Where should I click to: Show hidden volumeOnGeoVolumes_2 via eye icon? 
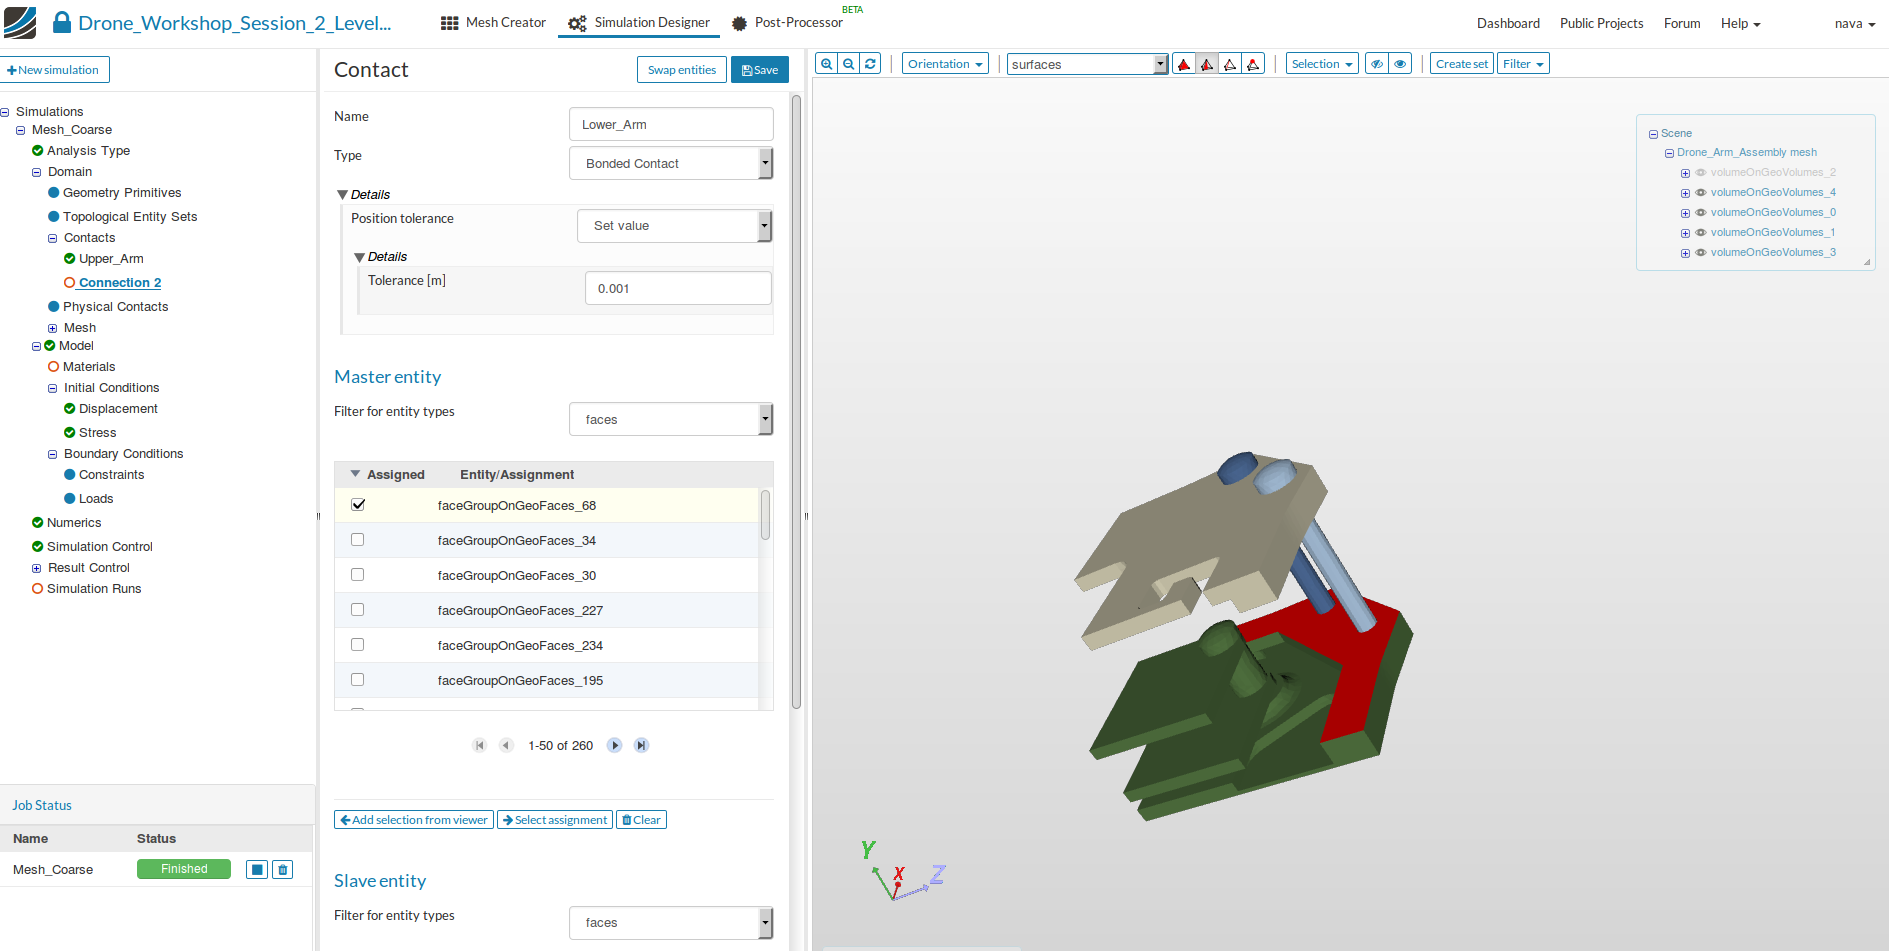(1701, 173)
